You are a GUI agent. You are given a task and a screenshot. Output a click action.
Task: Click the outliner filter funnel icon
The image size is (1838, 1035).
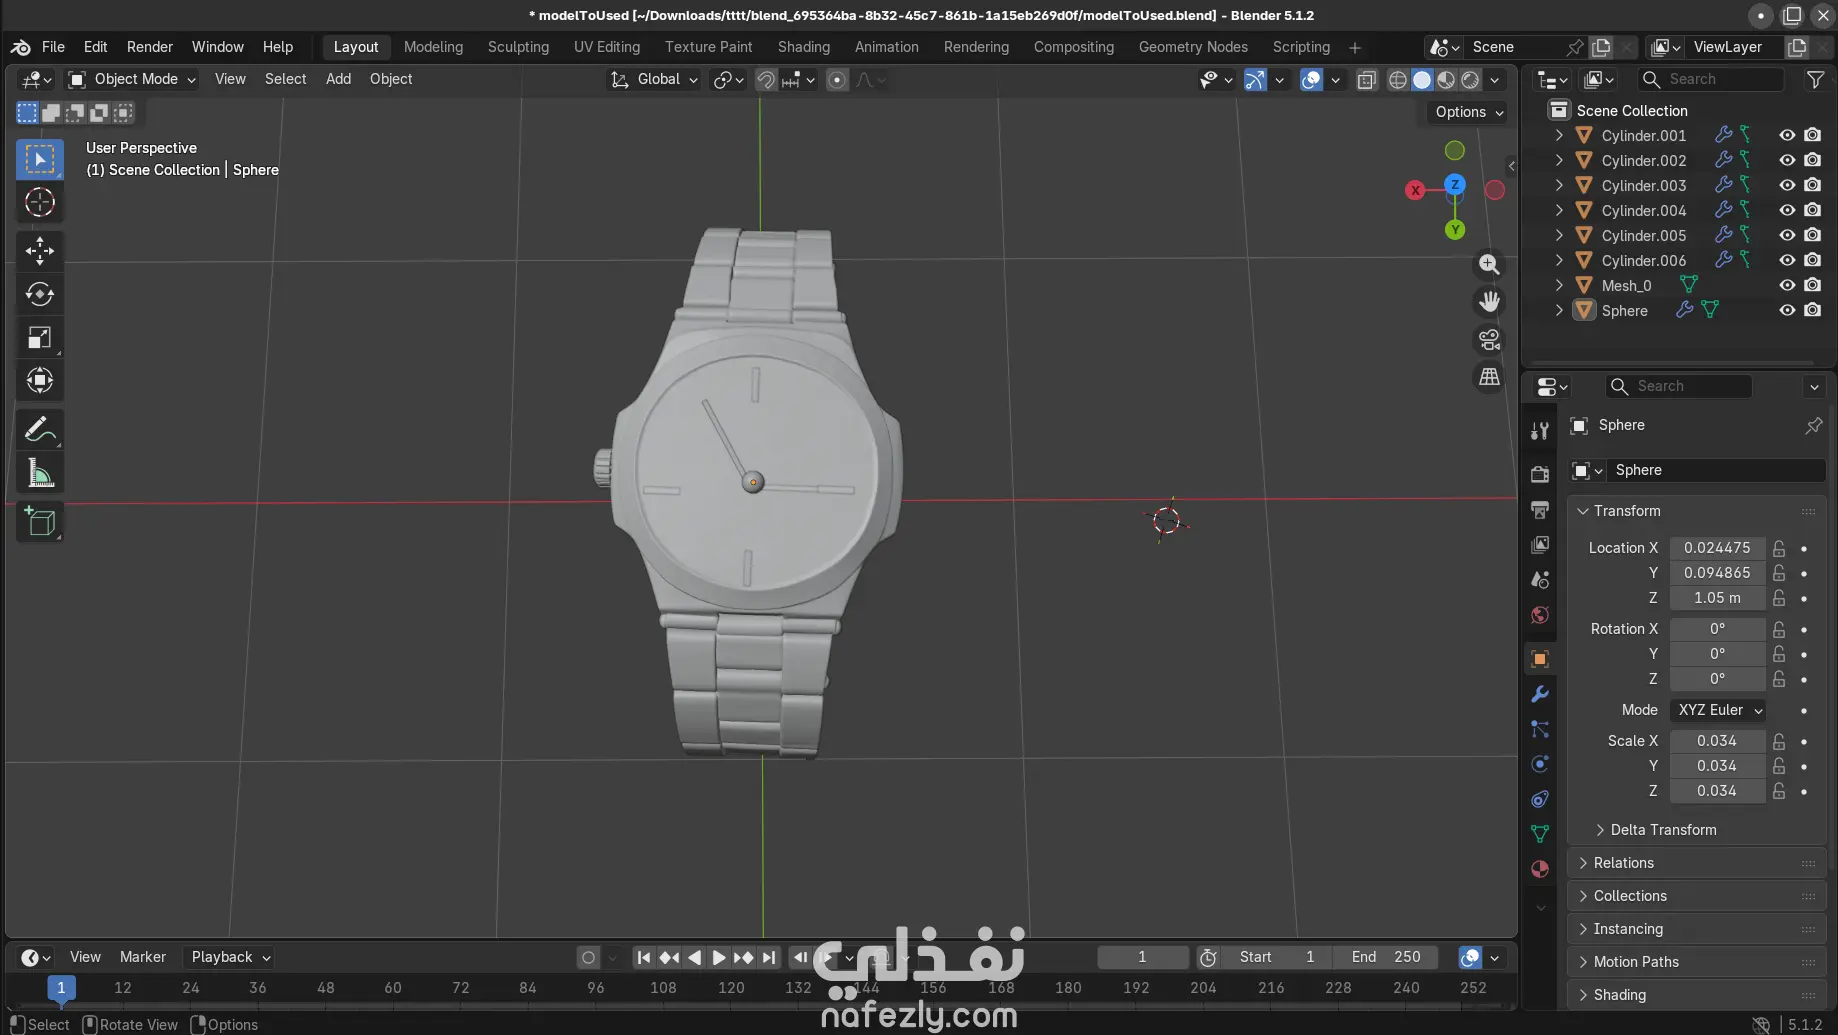pyautogui.click(x=1815, y=79)
